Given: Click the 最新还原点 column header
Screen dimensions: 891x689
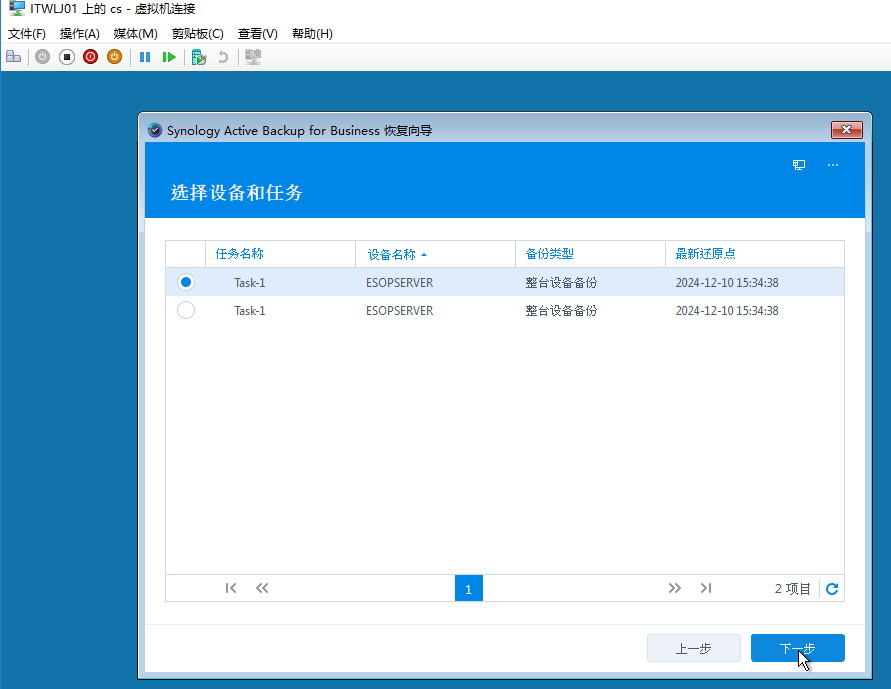Looking at the screenshot, I should coord(706,254).
